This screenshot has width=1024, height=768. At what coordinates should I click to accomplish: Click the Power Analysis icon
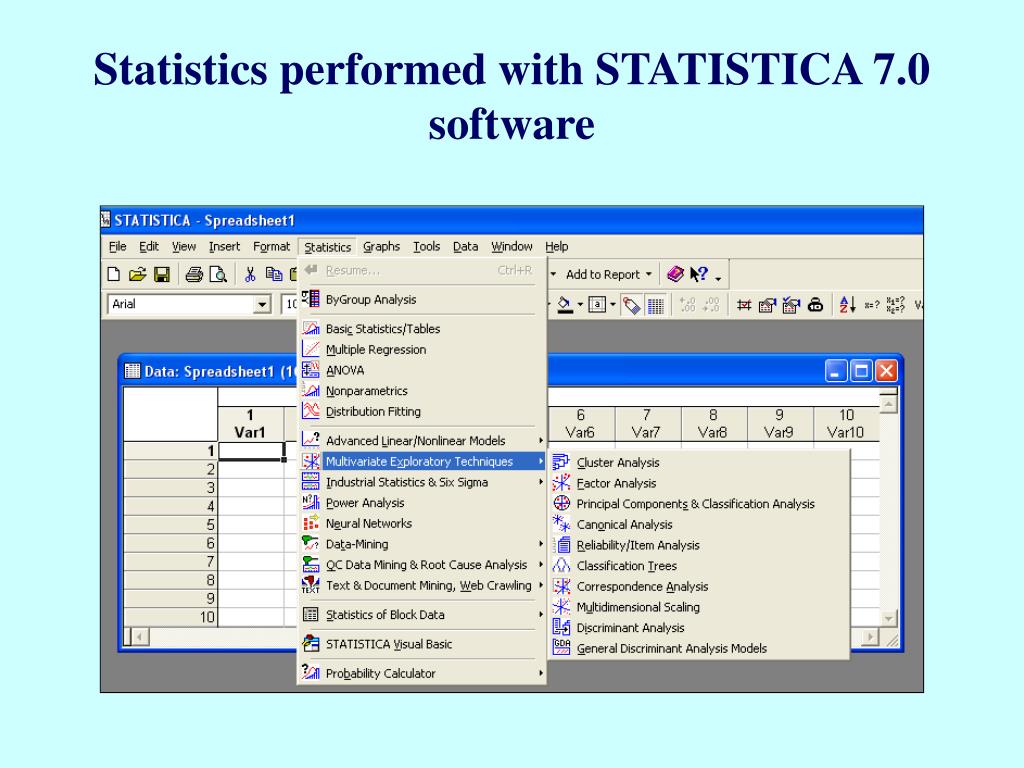click(311, 502)
